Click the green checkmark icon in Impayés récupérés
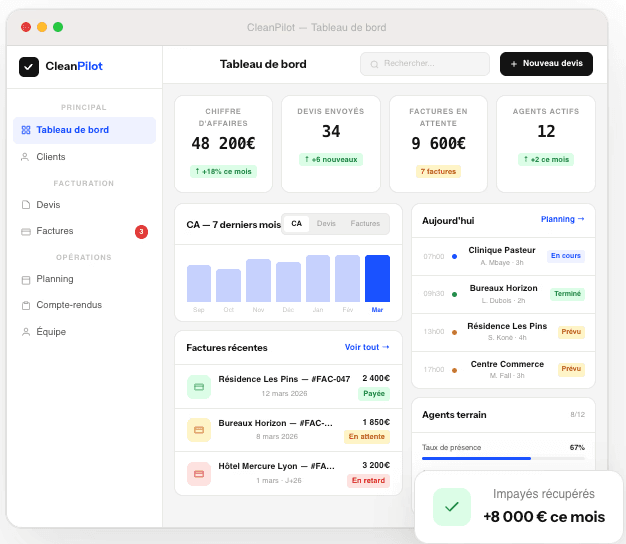626x544 pixels. tap(452, 507)
